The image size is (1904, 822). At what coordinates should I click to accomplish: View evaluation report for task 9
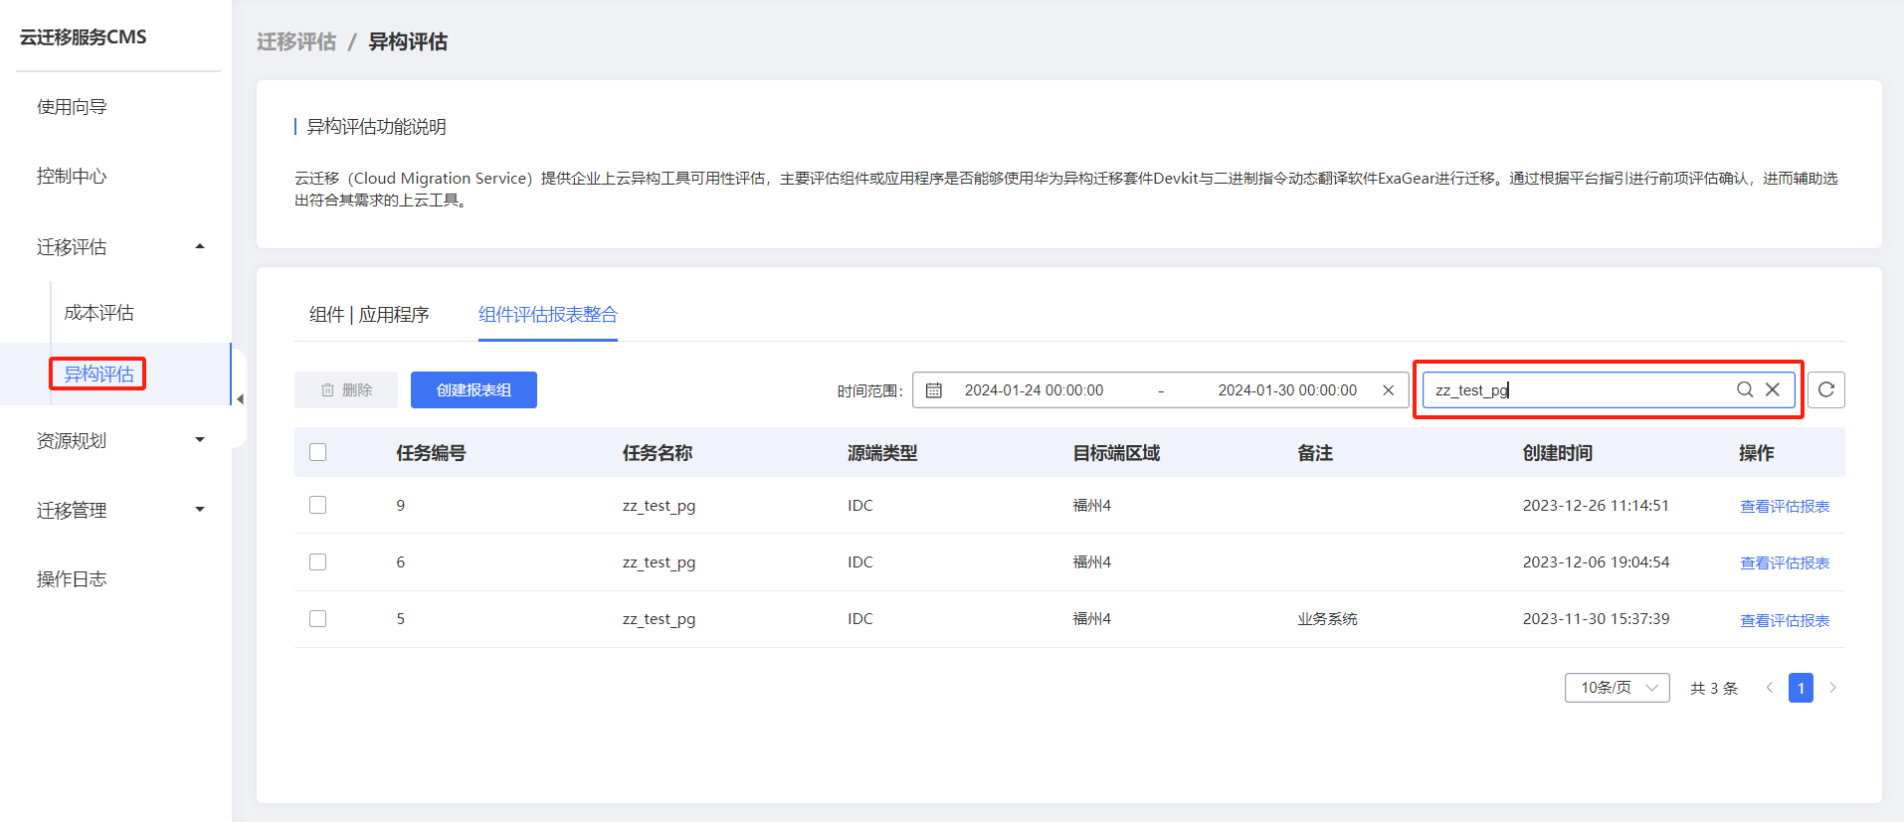(x=1785, y=506)
